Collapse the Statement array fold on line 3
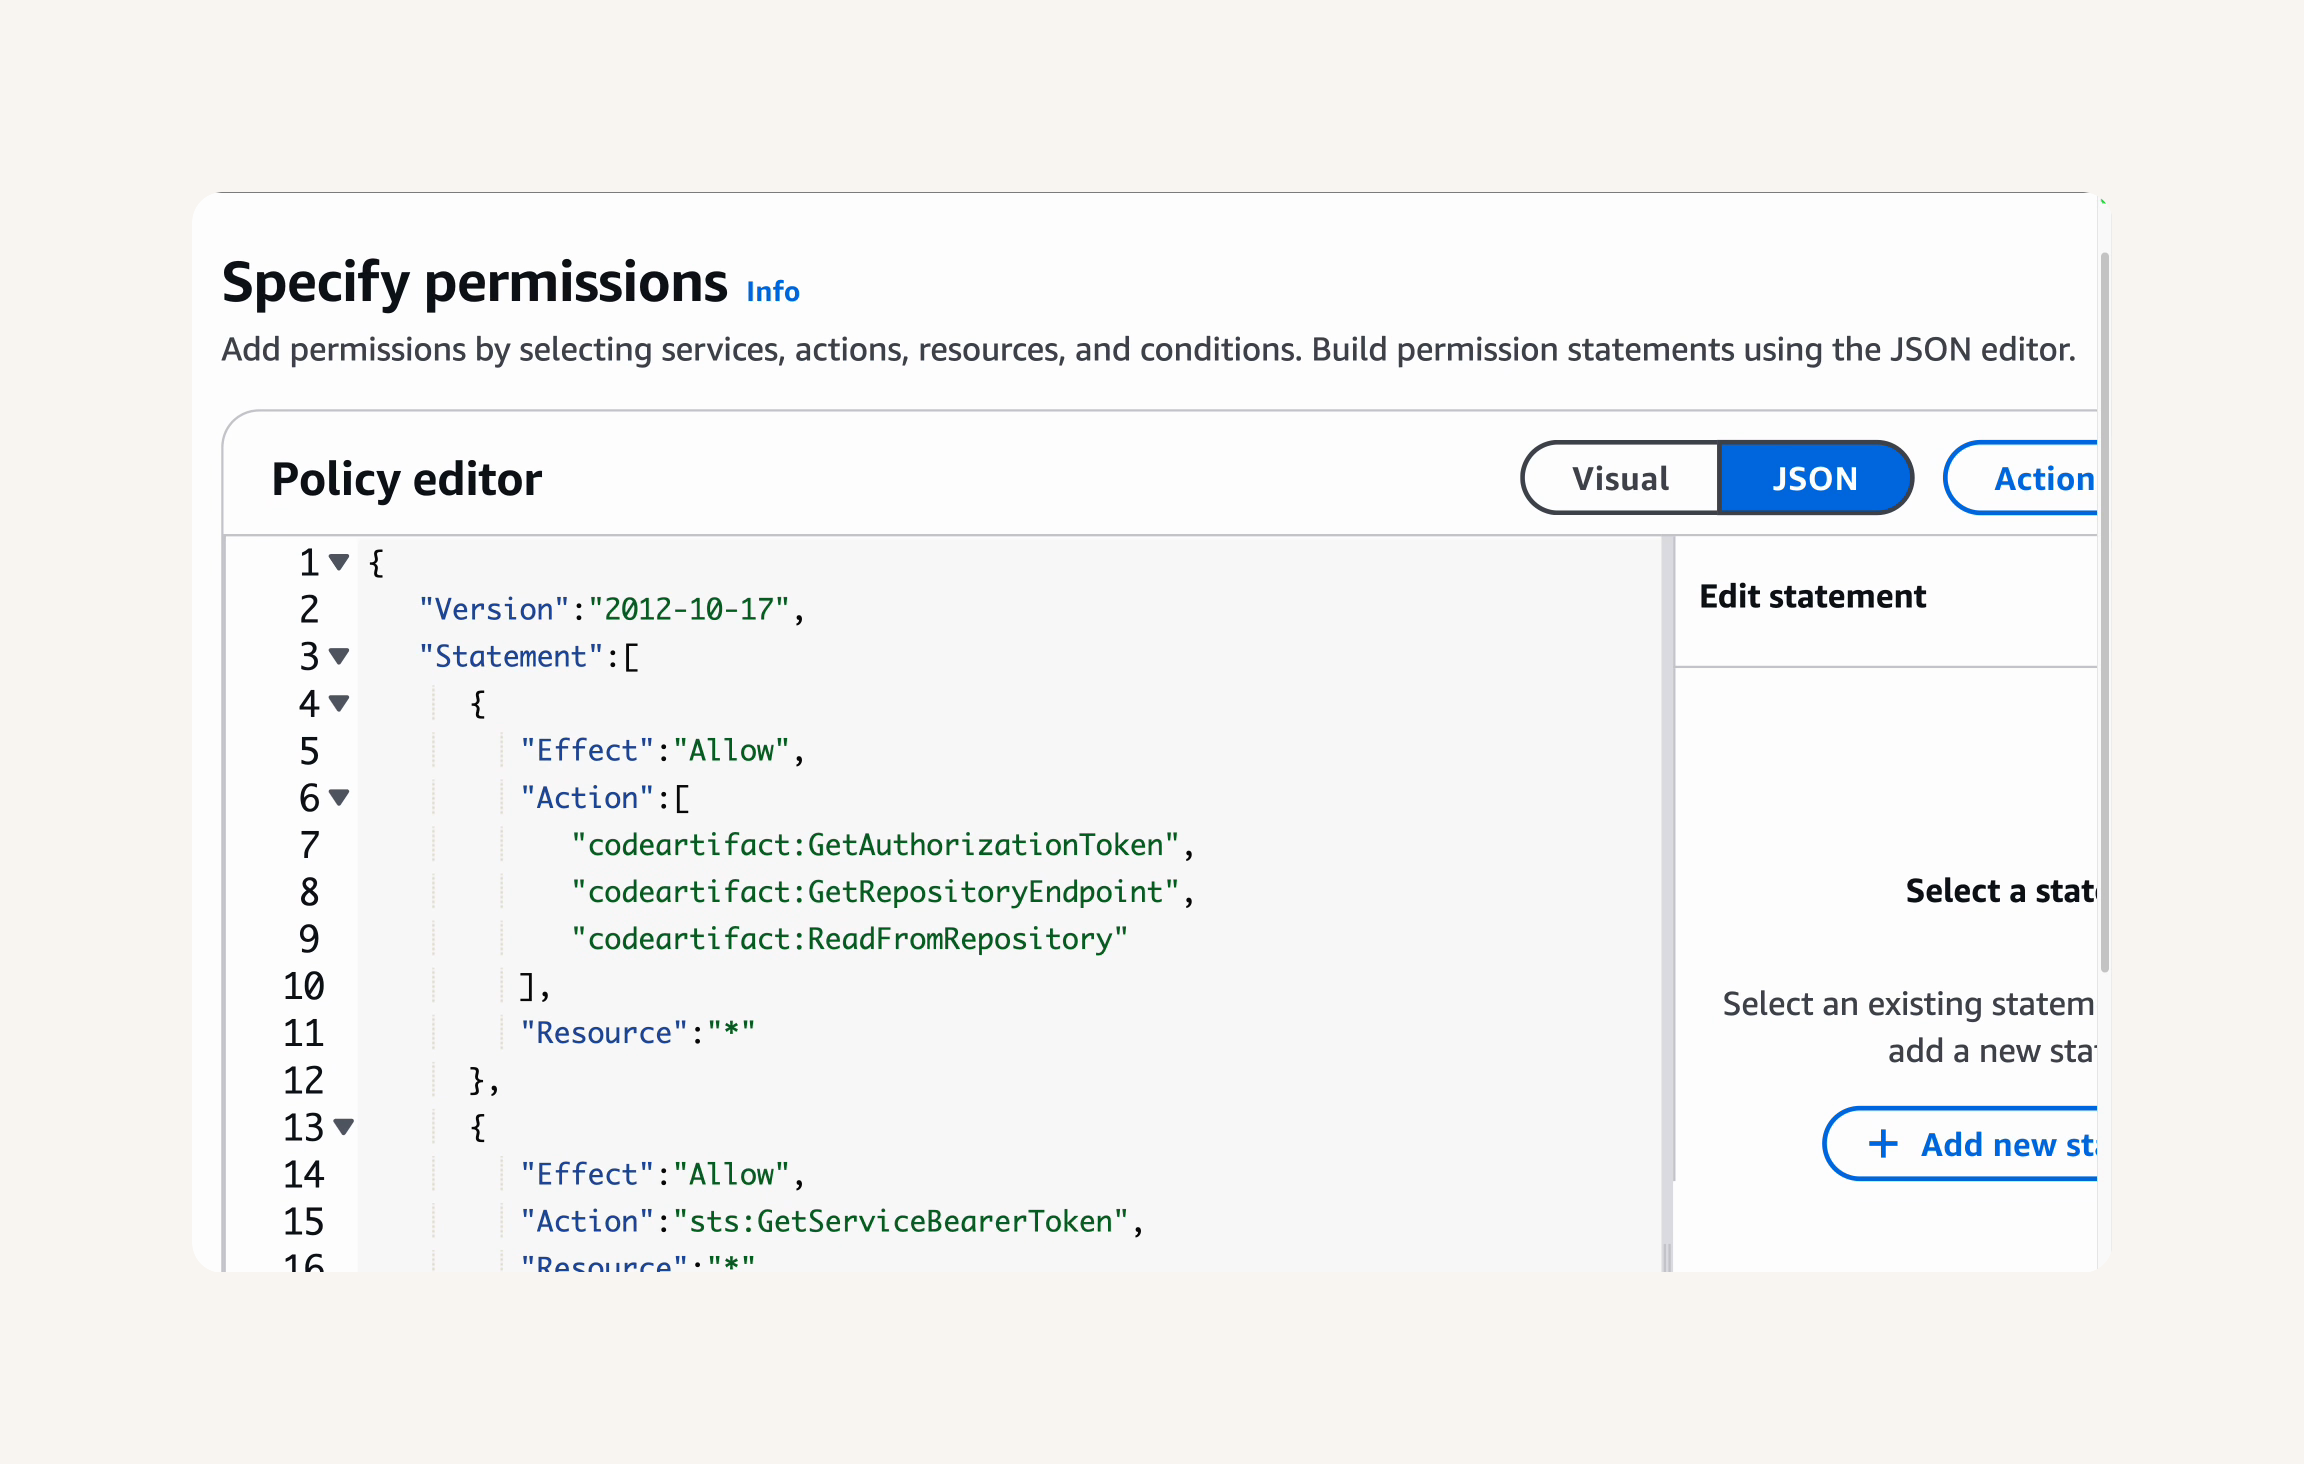Viewport: 2304px width, 1464px height. [x=339, y=656]
